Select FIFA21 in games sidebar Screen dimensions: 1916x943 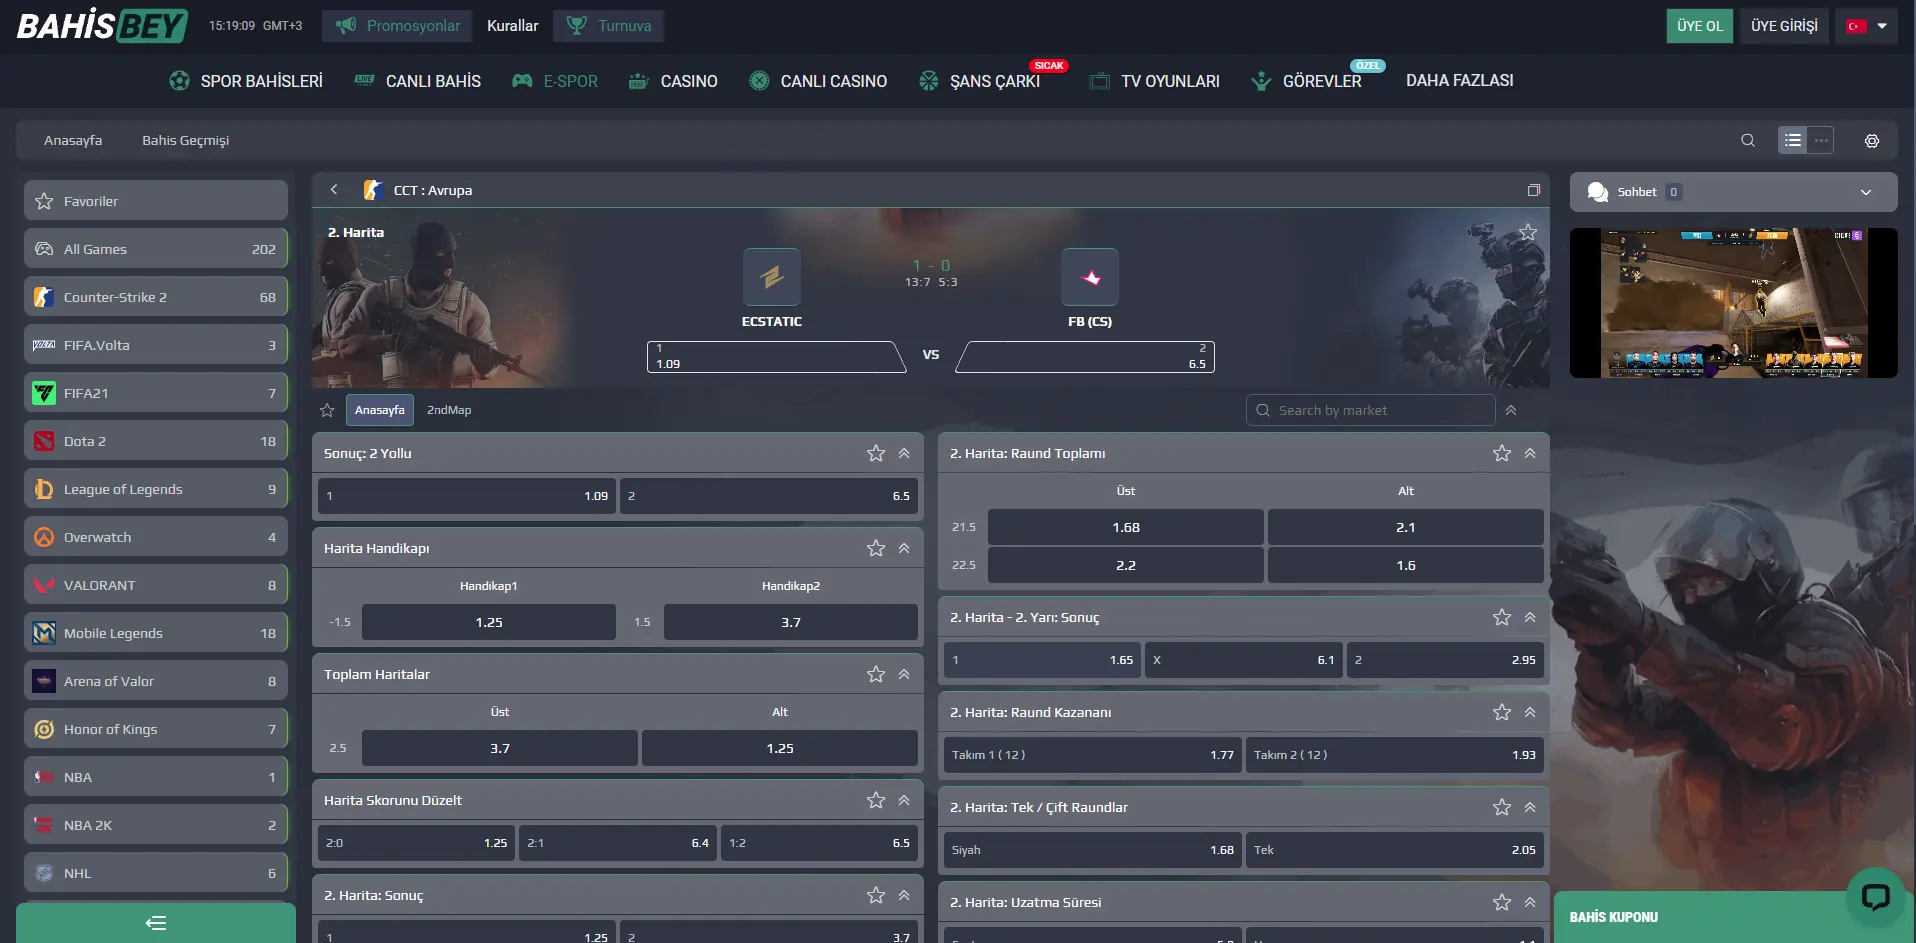coord(156,393)
